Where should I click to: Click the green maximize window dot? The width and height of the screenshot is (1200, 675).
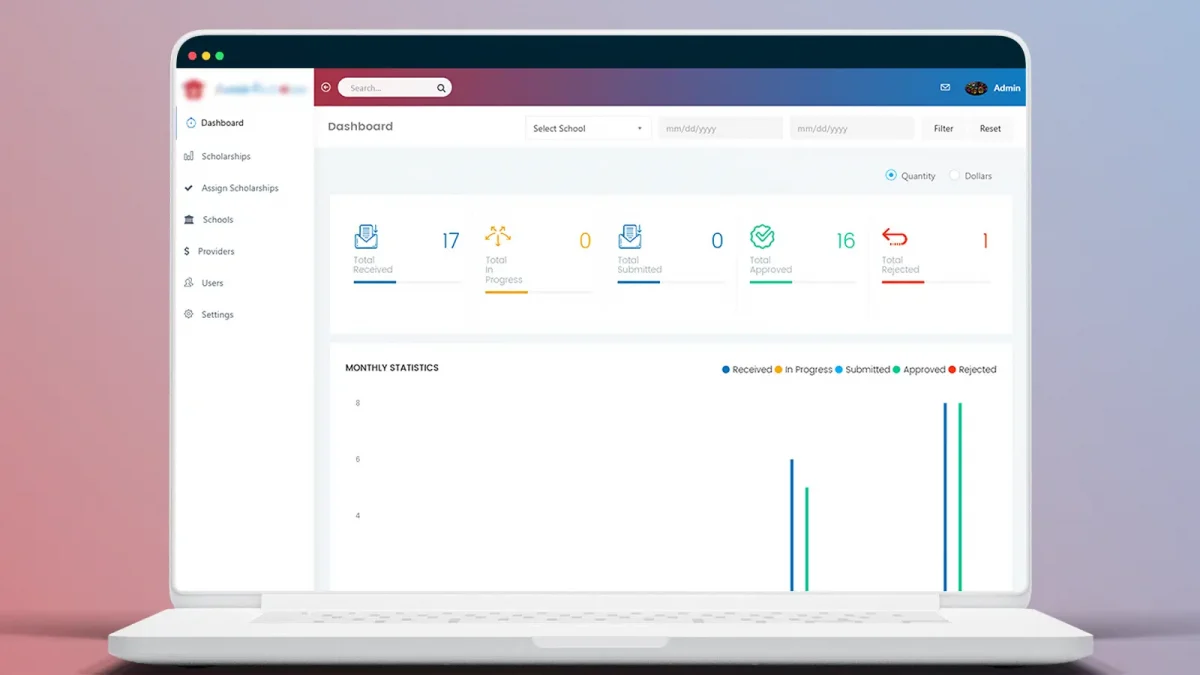pos(220,56)
